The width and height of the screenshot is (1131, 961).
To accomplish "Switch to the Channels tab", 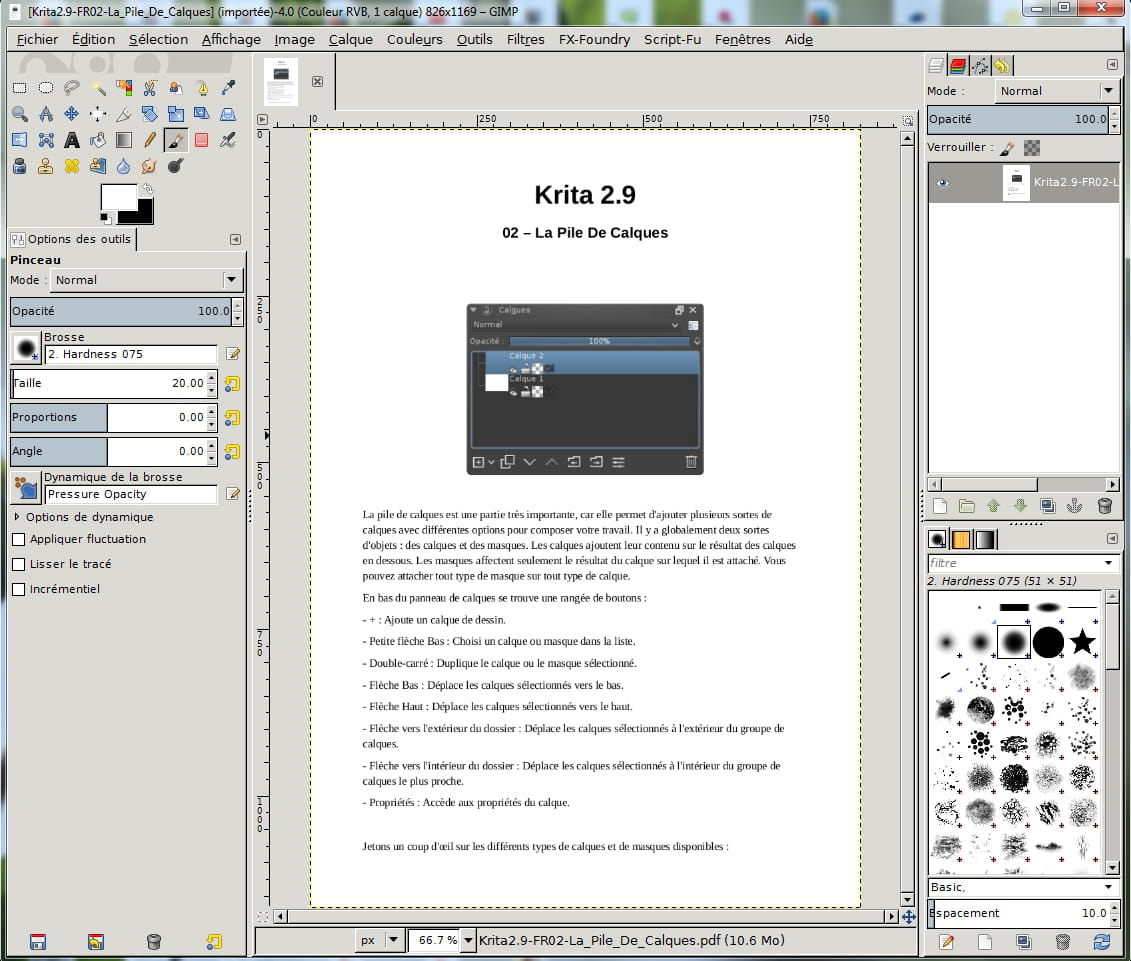I will pyautogui.click(x=958, y=66).
